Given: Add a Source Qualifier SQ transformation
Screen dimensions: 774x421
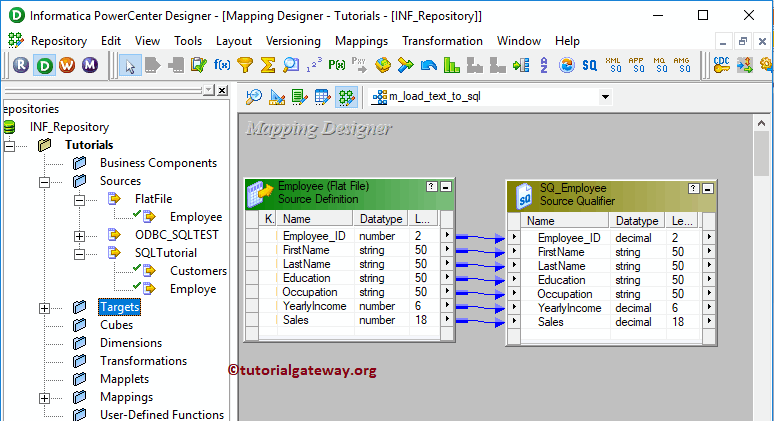Looking at the screenshot, I should 589,65.
